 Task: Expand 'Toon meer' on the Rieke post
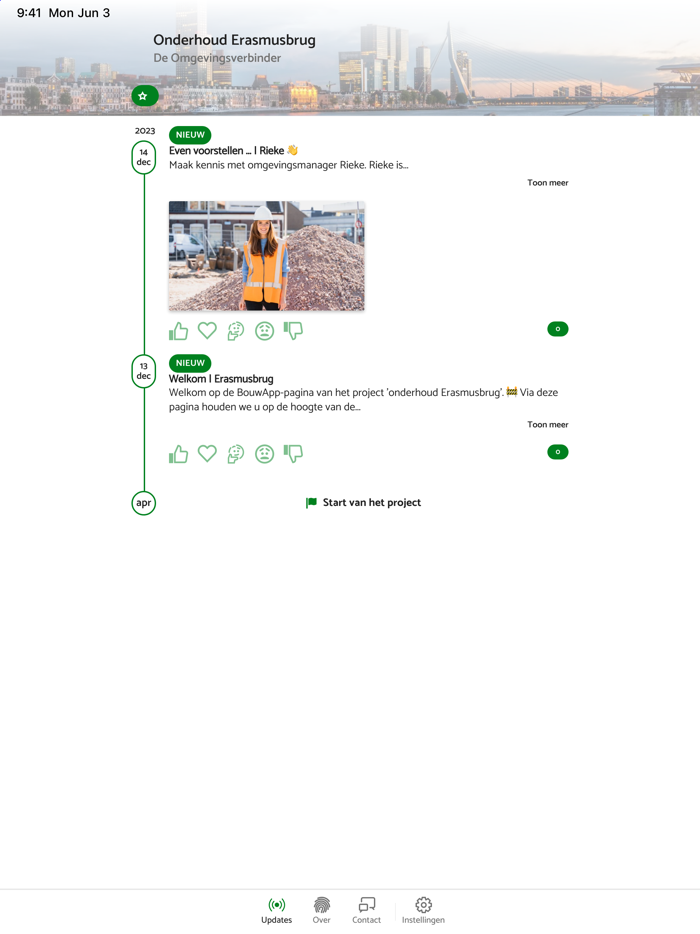coord(547,183)
